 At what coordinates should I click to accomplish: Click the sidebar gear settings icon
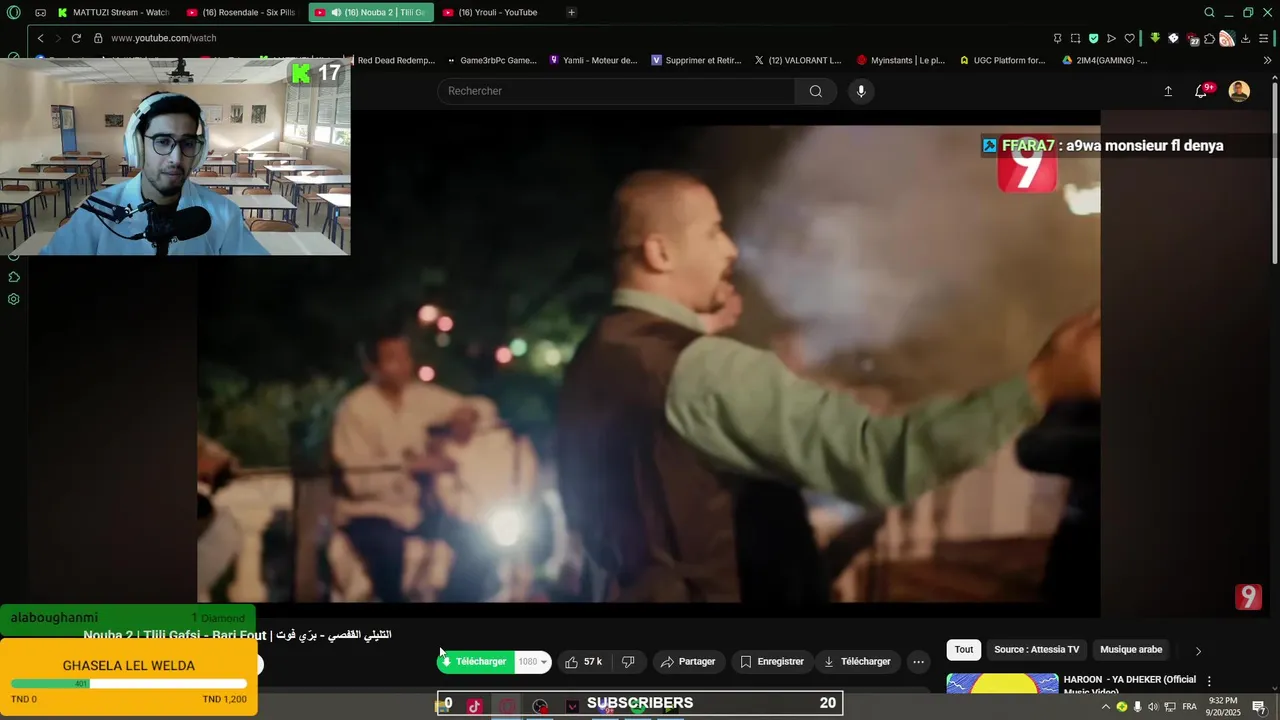tap(14, 299)
